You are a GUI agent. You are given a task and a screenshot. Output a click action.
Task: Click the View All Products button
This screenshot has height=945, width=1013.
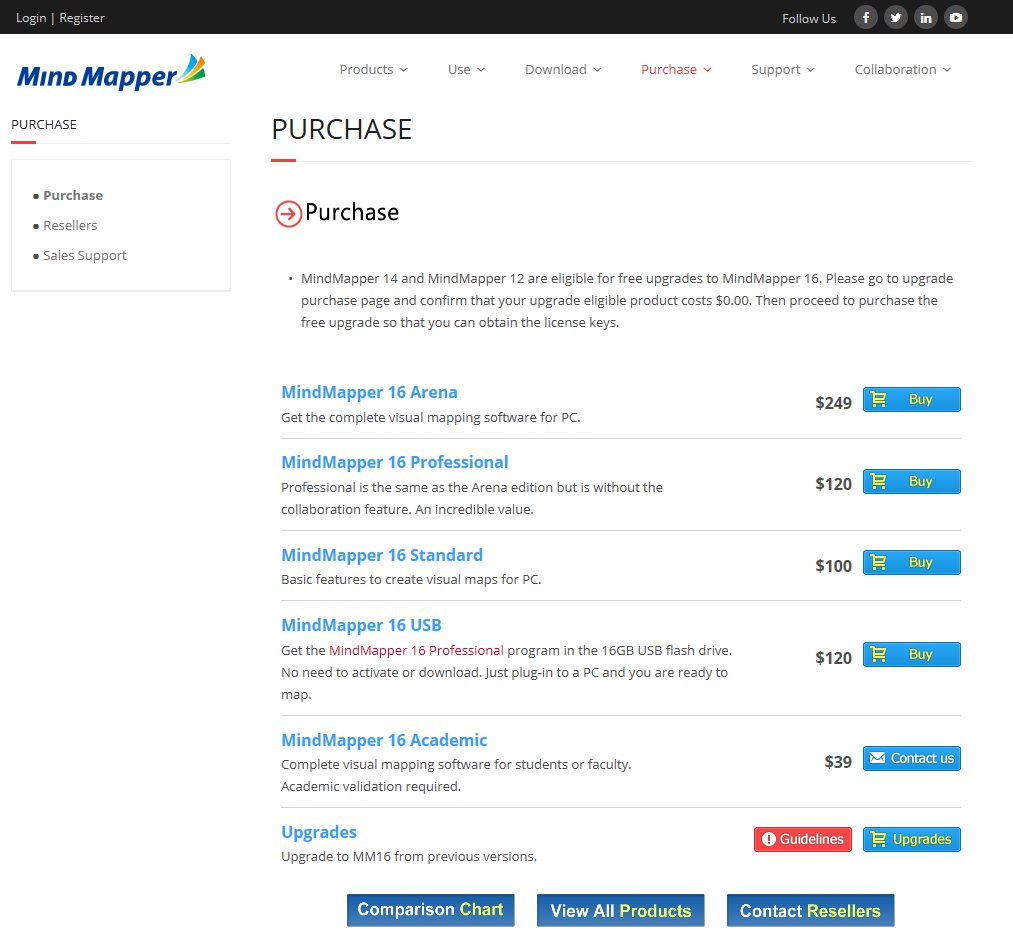pos(620,910)
